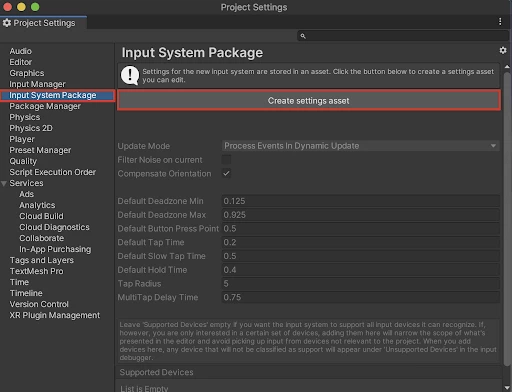Edit the Tap Radius field
Screen dimensions: 512x392
(361, 283)
